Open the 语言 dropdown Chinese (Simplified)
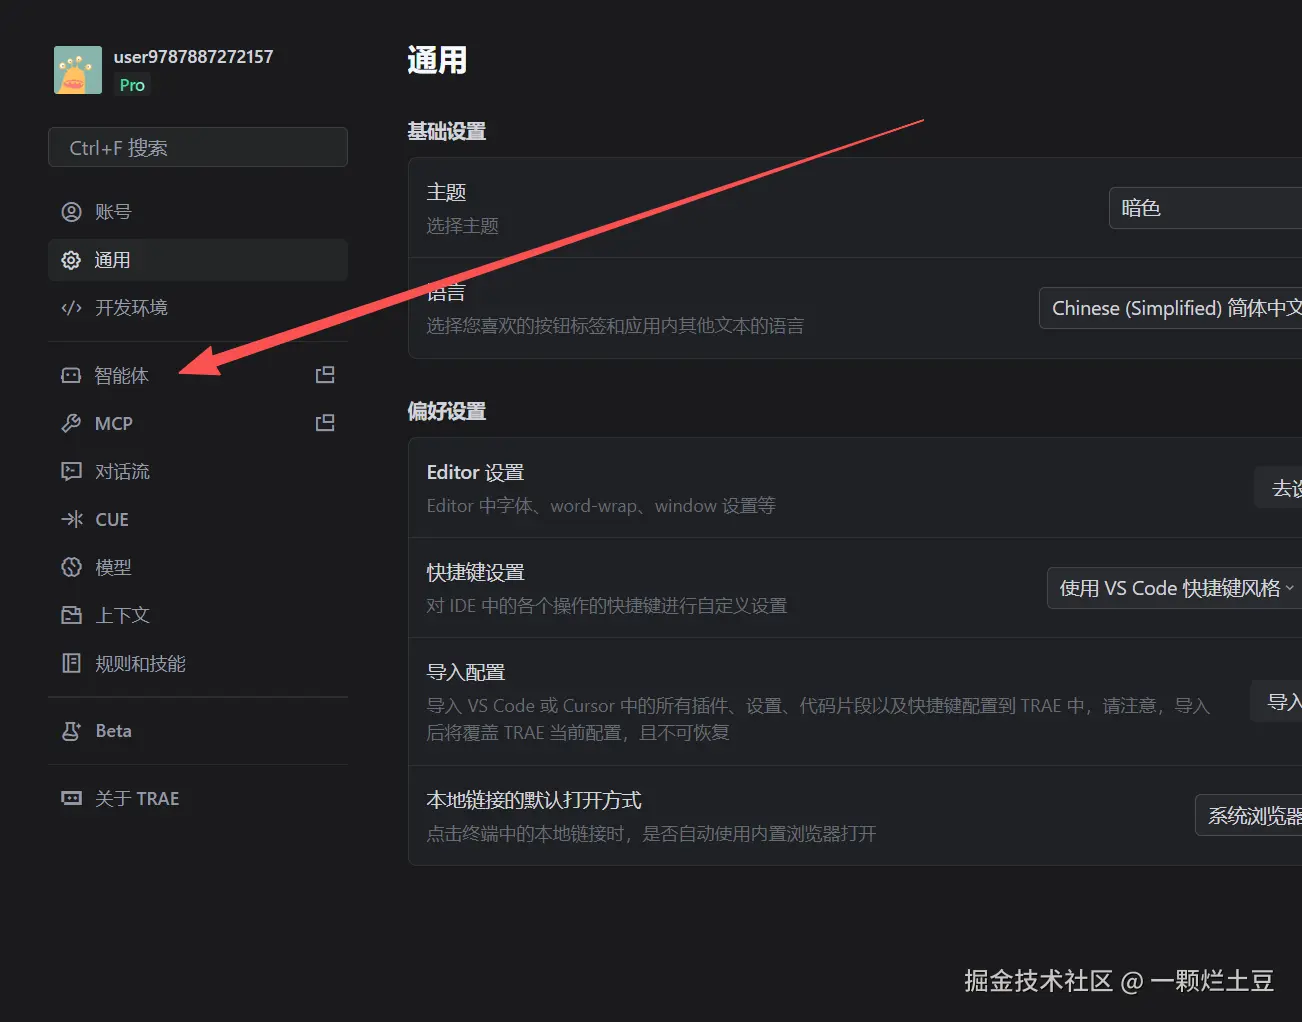Viewport: 1302px width, 1022px height. (x=1170, y=308)
